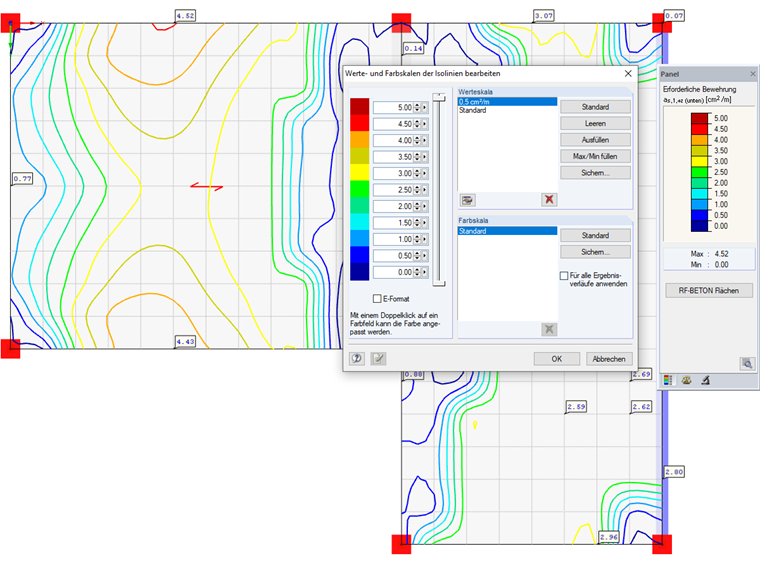The width and height of the screenshot is (760, 570).
Task: Click top handle of vertical range slider
Action: pos(439,97)
